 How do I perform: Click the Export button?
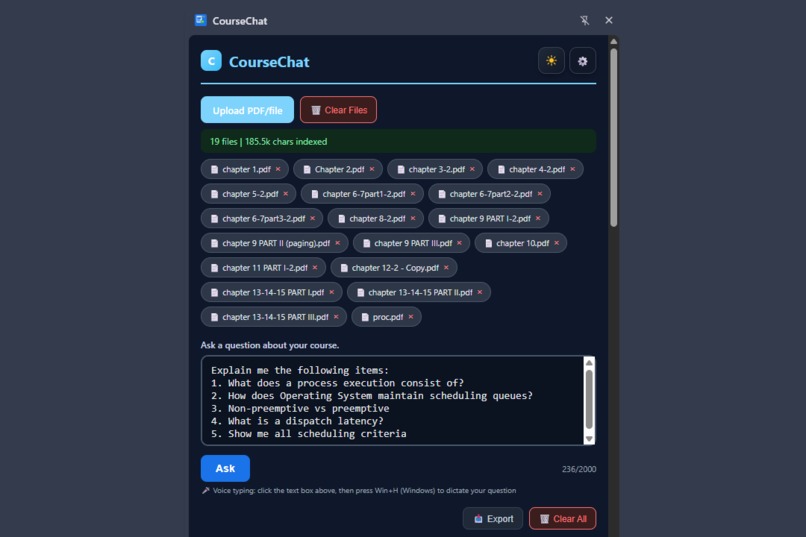492,519
